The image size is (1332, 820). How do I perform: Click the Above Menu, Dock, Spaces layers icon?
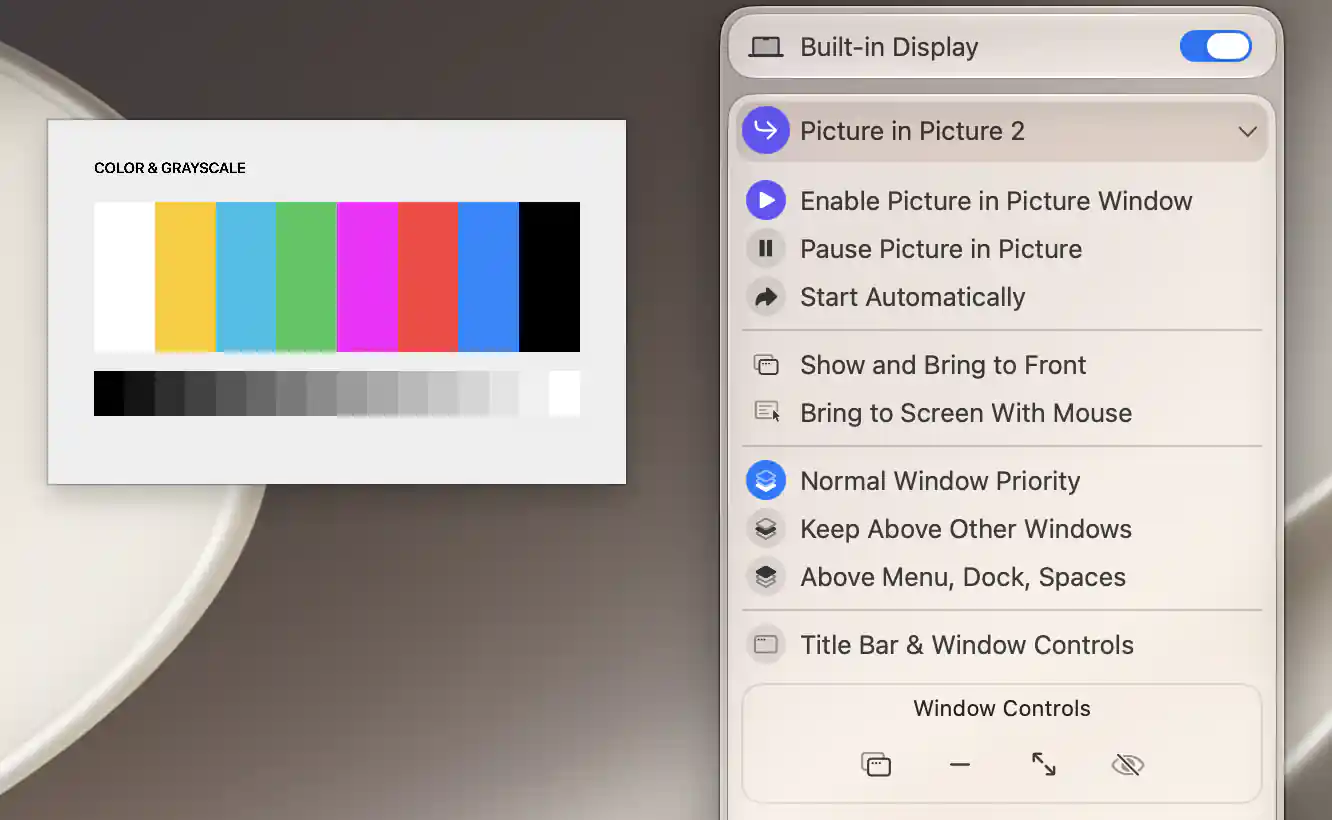tap(766, 577)
